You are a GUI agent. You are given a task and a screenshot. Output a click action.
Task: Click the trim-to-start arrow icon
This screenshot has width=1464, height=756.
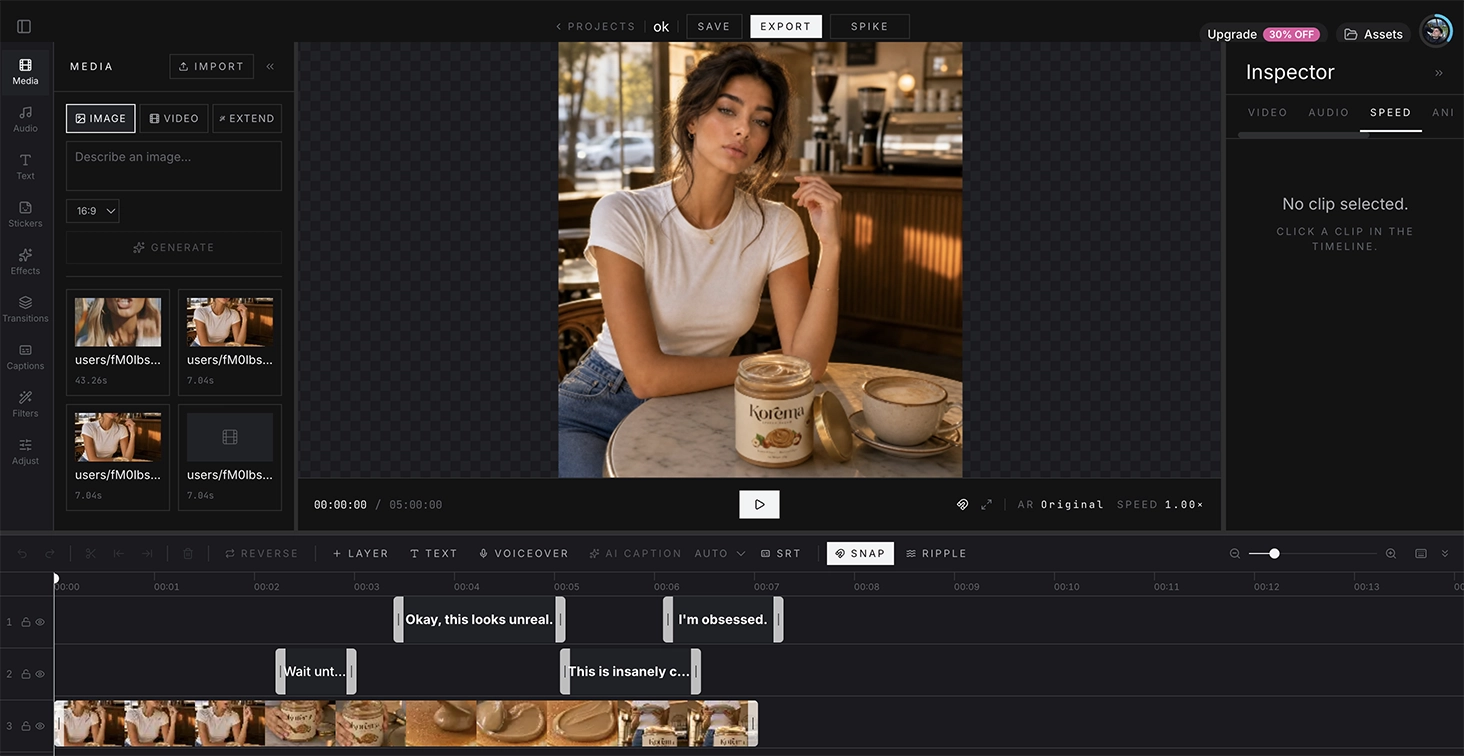point(118,554)
